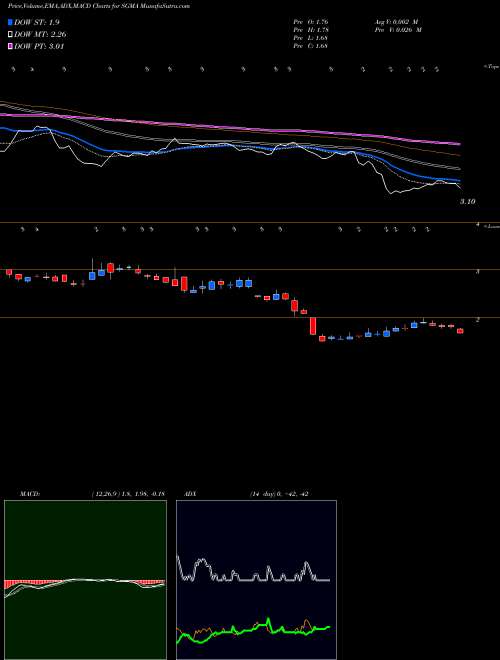Open the ADX indicator chart panel

256,580
